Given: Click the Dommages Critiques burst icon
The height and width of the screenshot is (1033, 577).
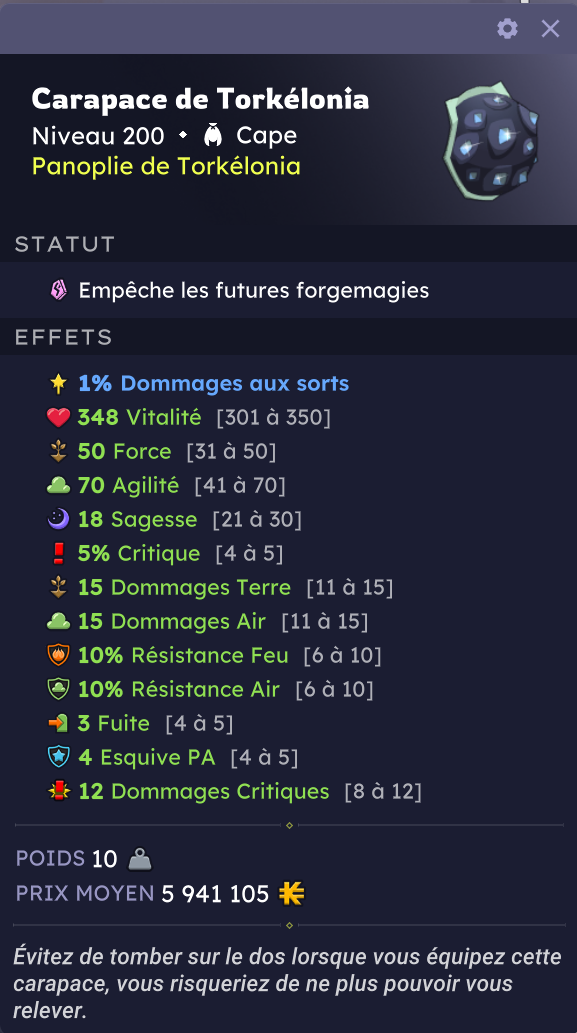Looking at the screenshot, I should tap(59, 791).
